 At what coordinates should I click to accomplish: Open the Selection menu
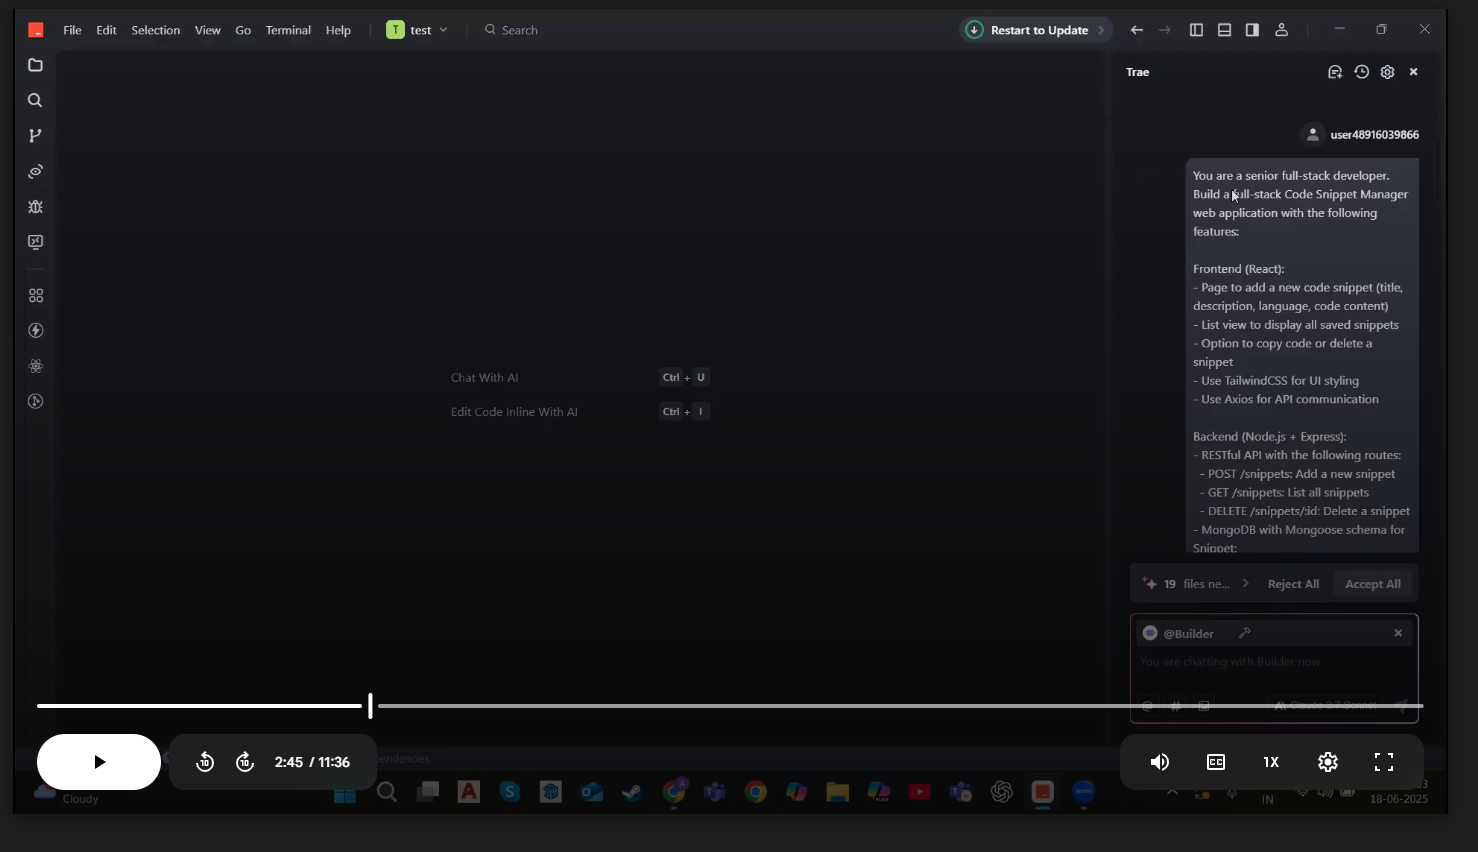[156, 30]
